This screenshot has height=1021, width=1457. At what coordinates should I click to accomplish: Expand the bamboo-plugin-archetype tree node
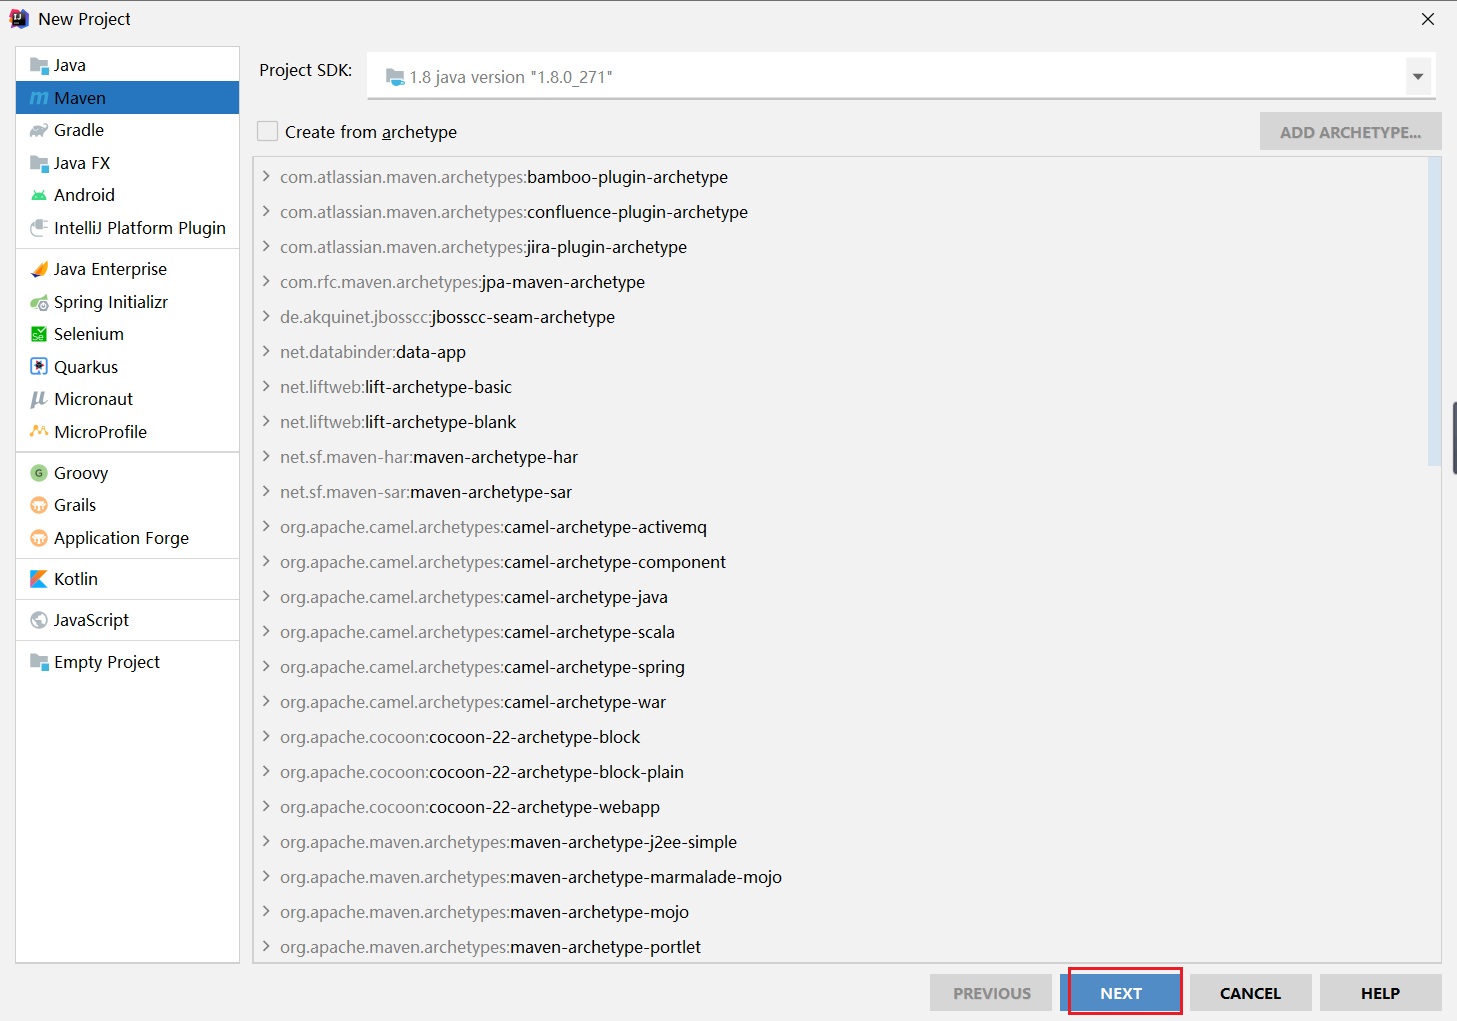coord(266,177)
